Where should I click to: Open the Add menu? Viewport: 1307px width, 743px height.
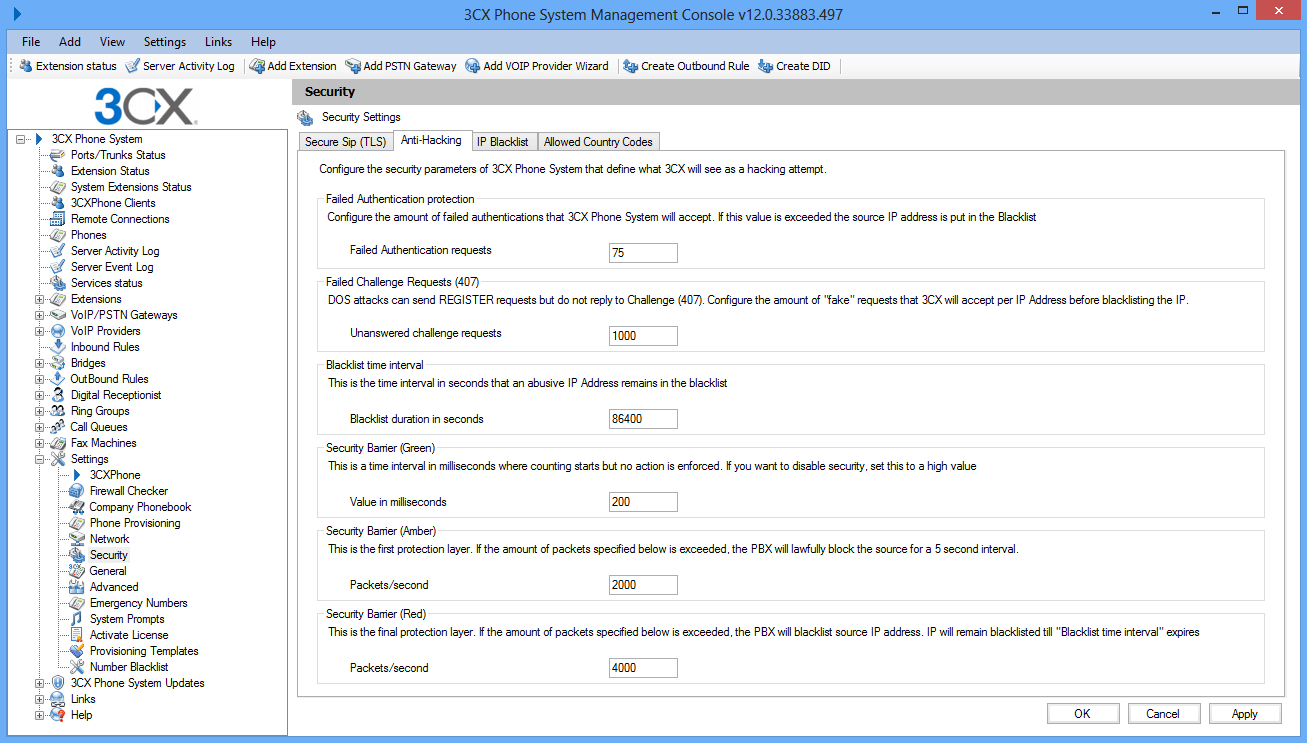pos(70,42)
